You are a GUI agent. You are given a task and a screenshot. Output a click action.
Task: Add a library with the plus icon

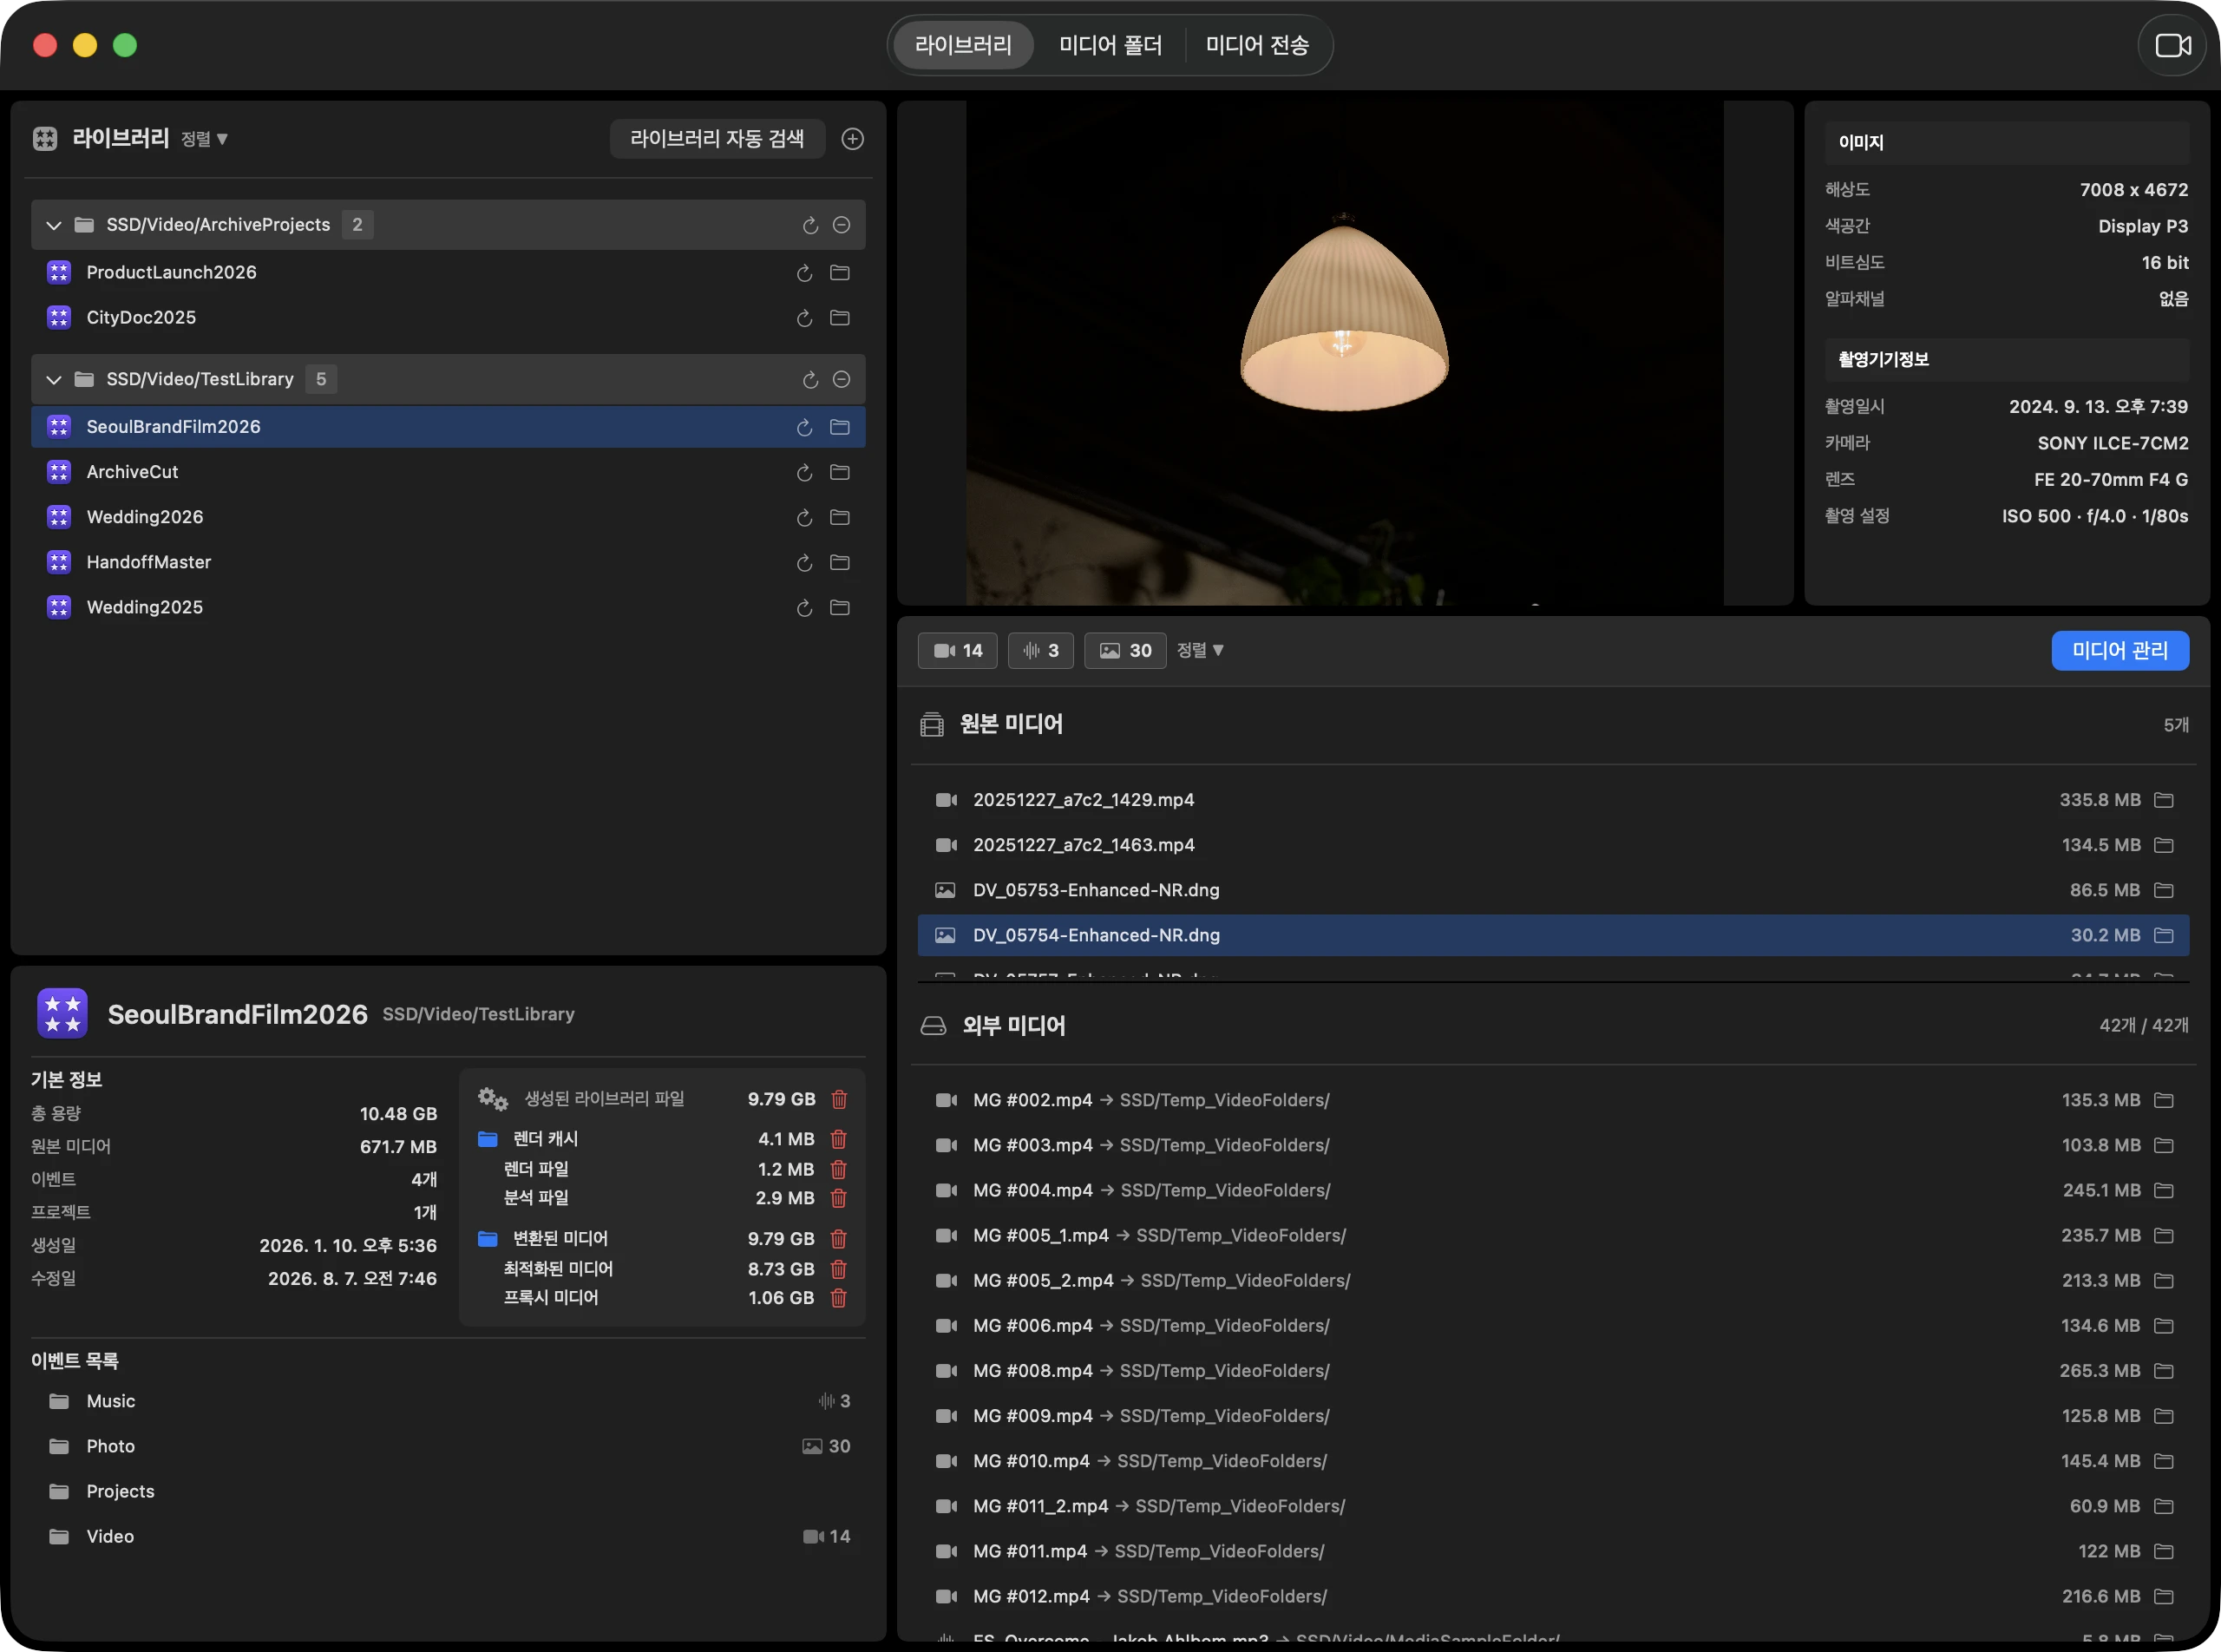pyautogui.click(x=852, y=139)
